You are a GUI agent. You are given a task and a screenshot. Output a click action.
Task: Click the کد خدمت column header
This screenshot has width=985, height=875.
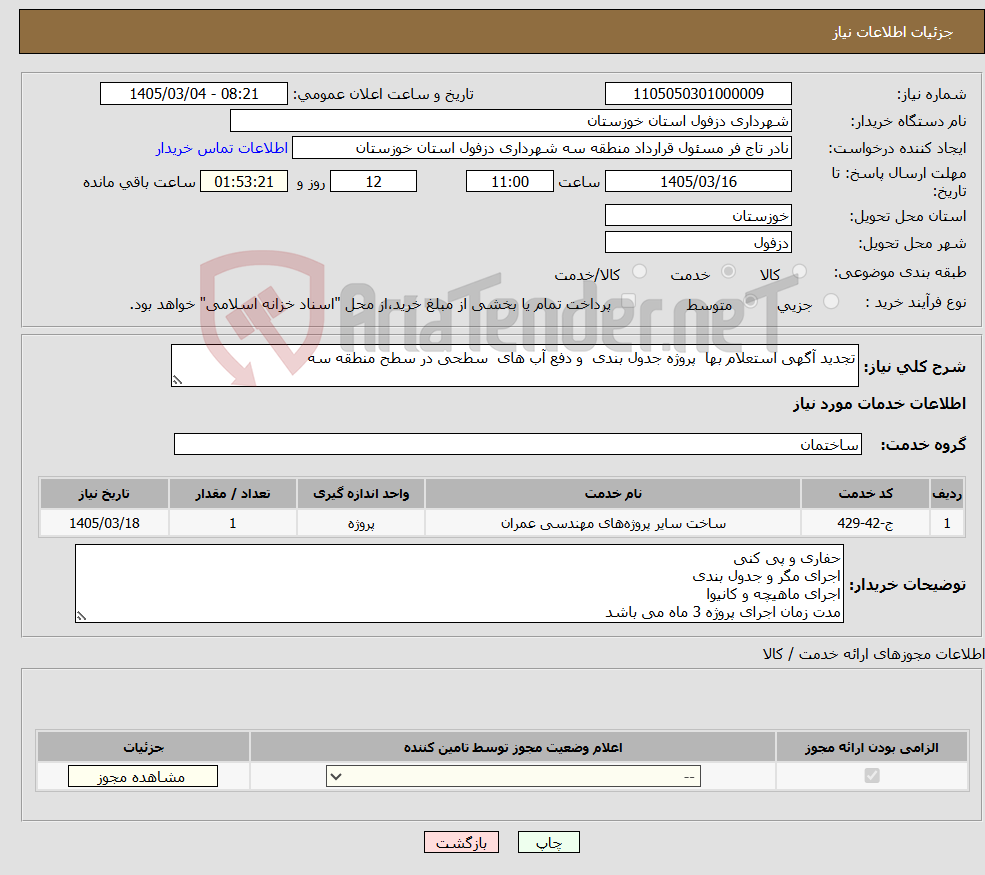click(x=865, y=494)
